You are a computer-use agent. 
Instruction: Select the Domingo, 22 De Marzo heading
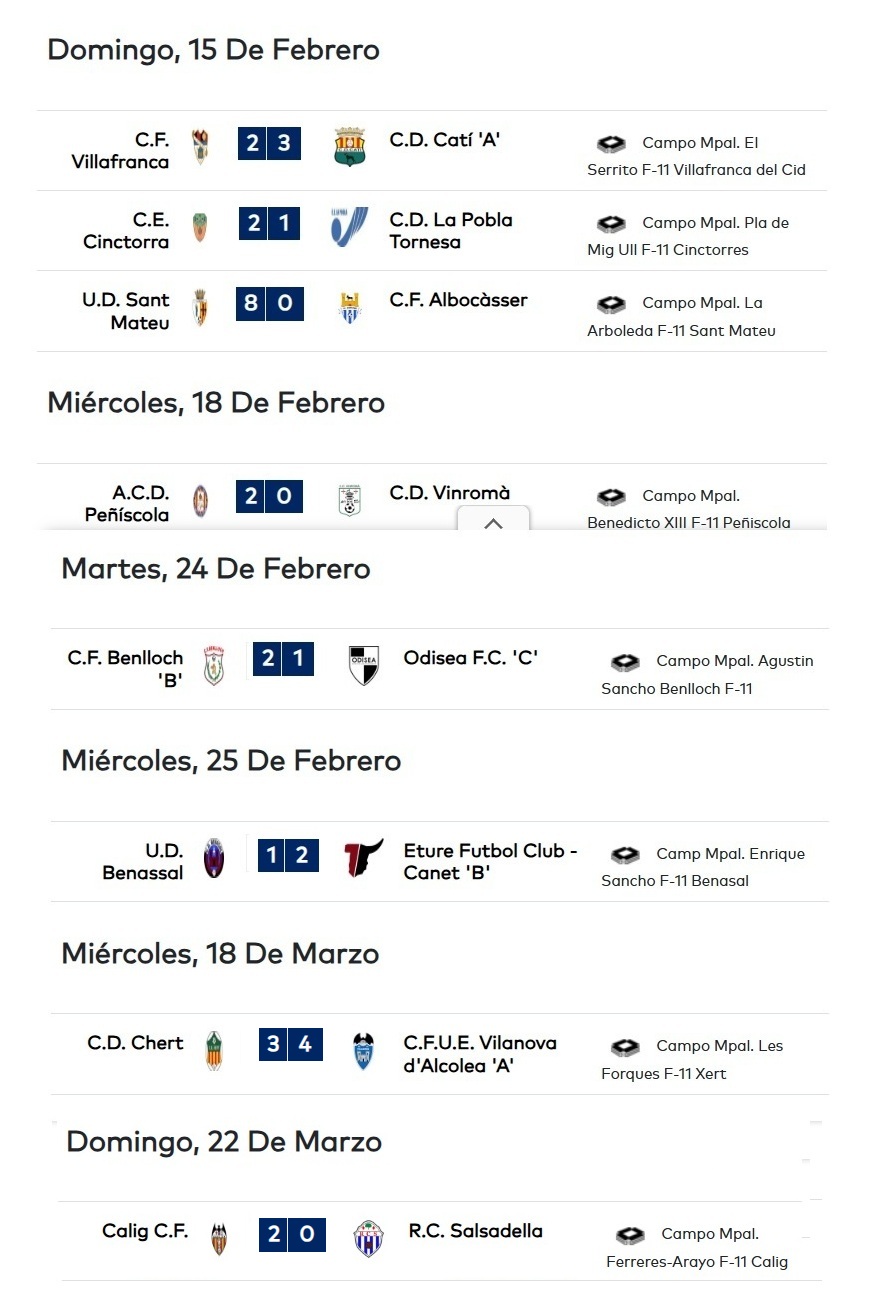[224, 1142]
